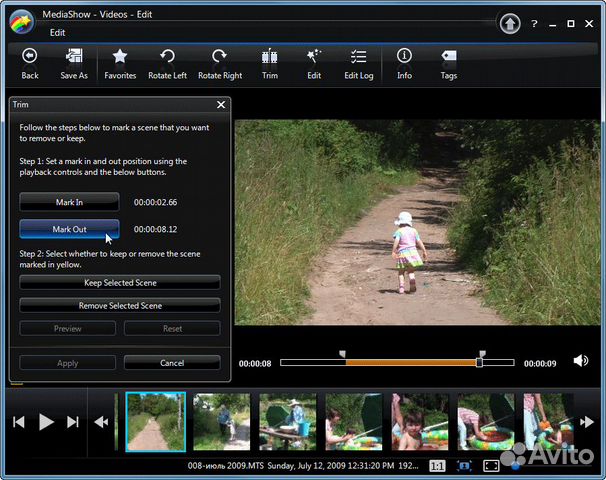606x480 pixels.
Task: Click the upload arrow icon in title bar
Action: pyautogui.click(x=510, y=24)
